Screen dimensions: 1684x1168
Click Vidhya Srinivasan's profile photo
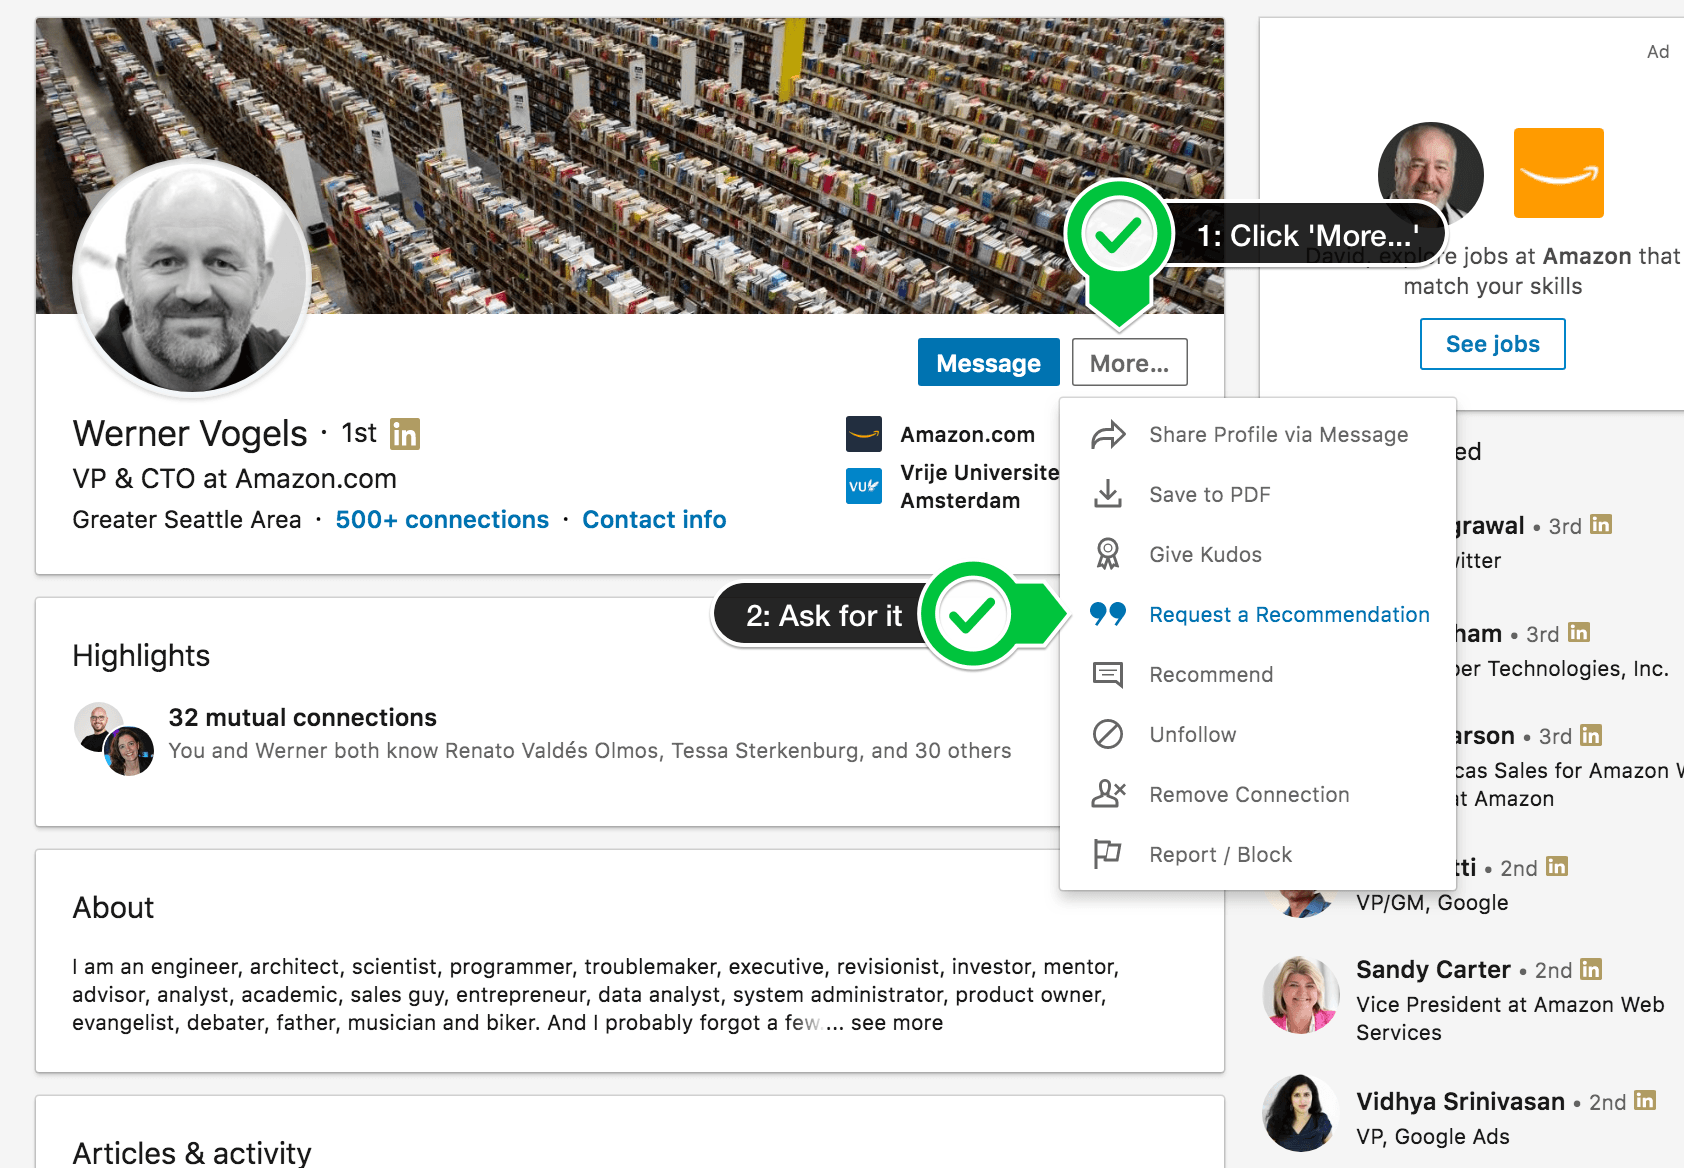(1300, 1113)
